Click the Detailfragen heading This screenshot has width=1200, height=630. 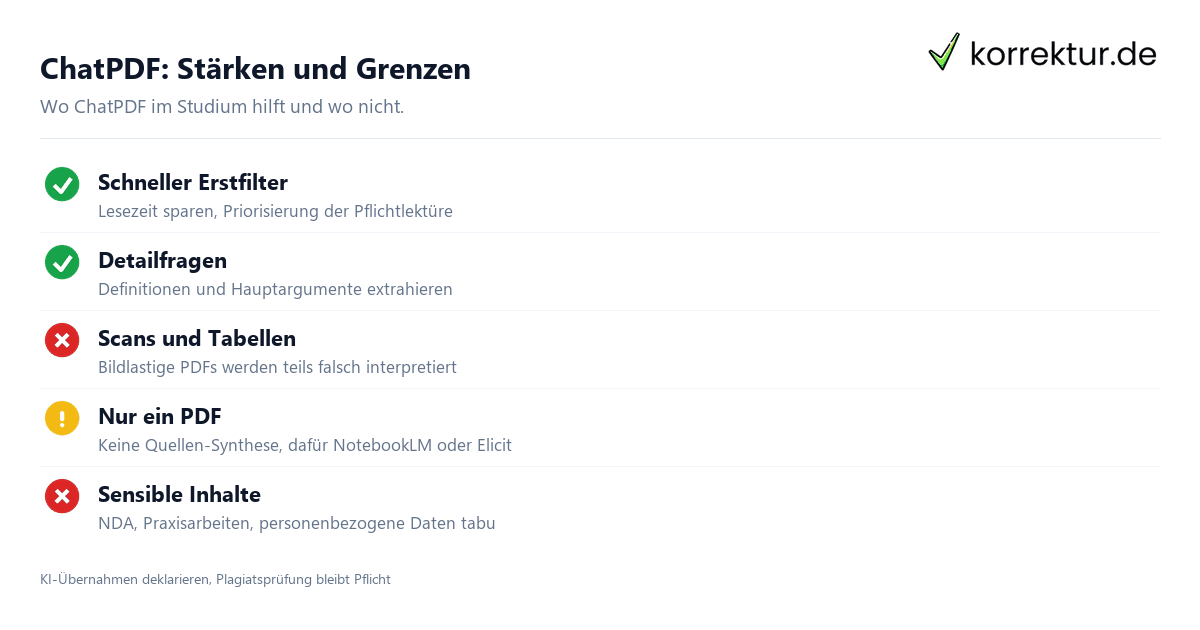click(162, 260)
